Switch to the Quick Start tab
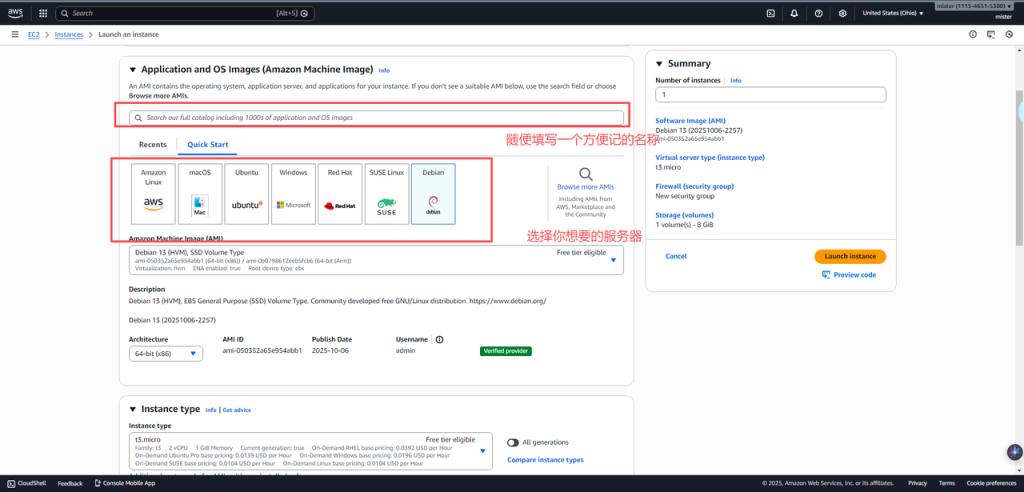This screenshot has width=1024, height=492. tap(208, 144)
